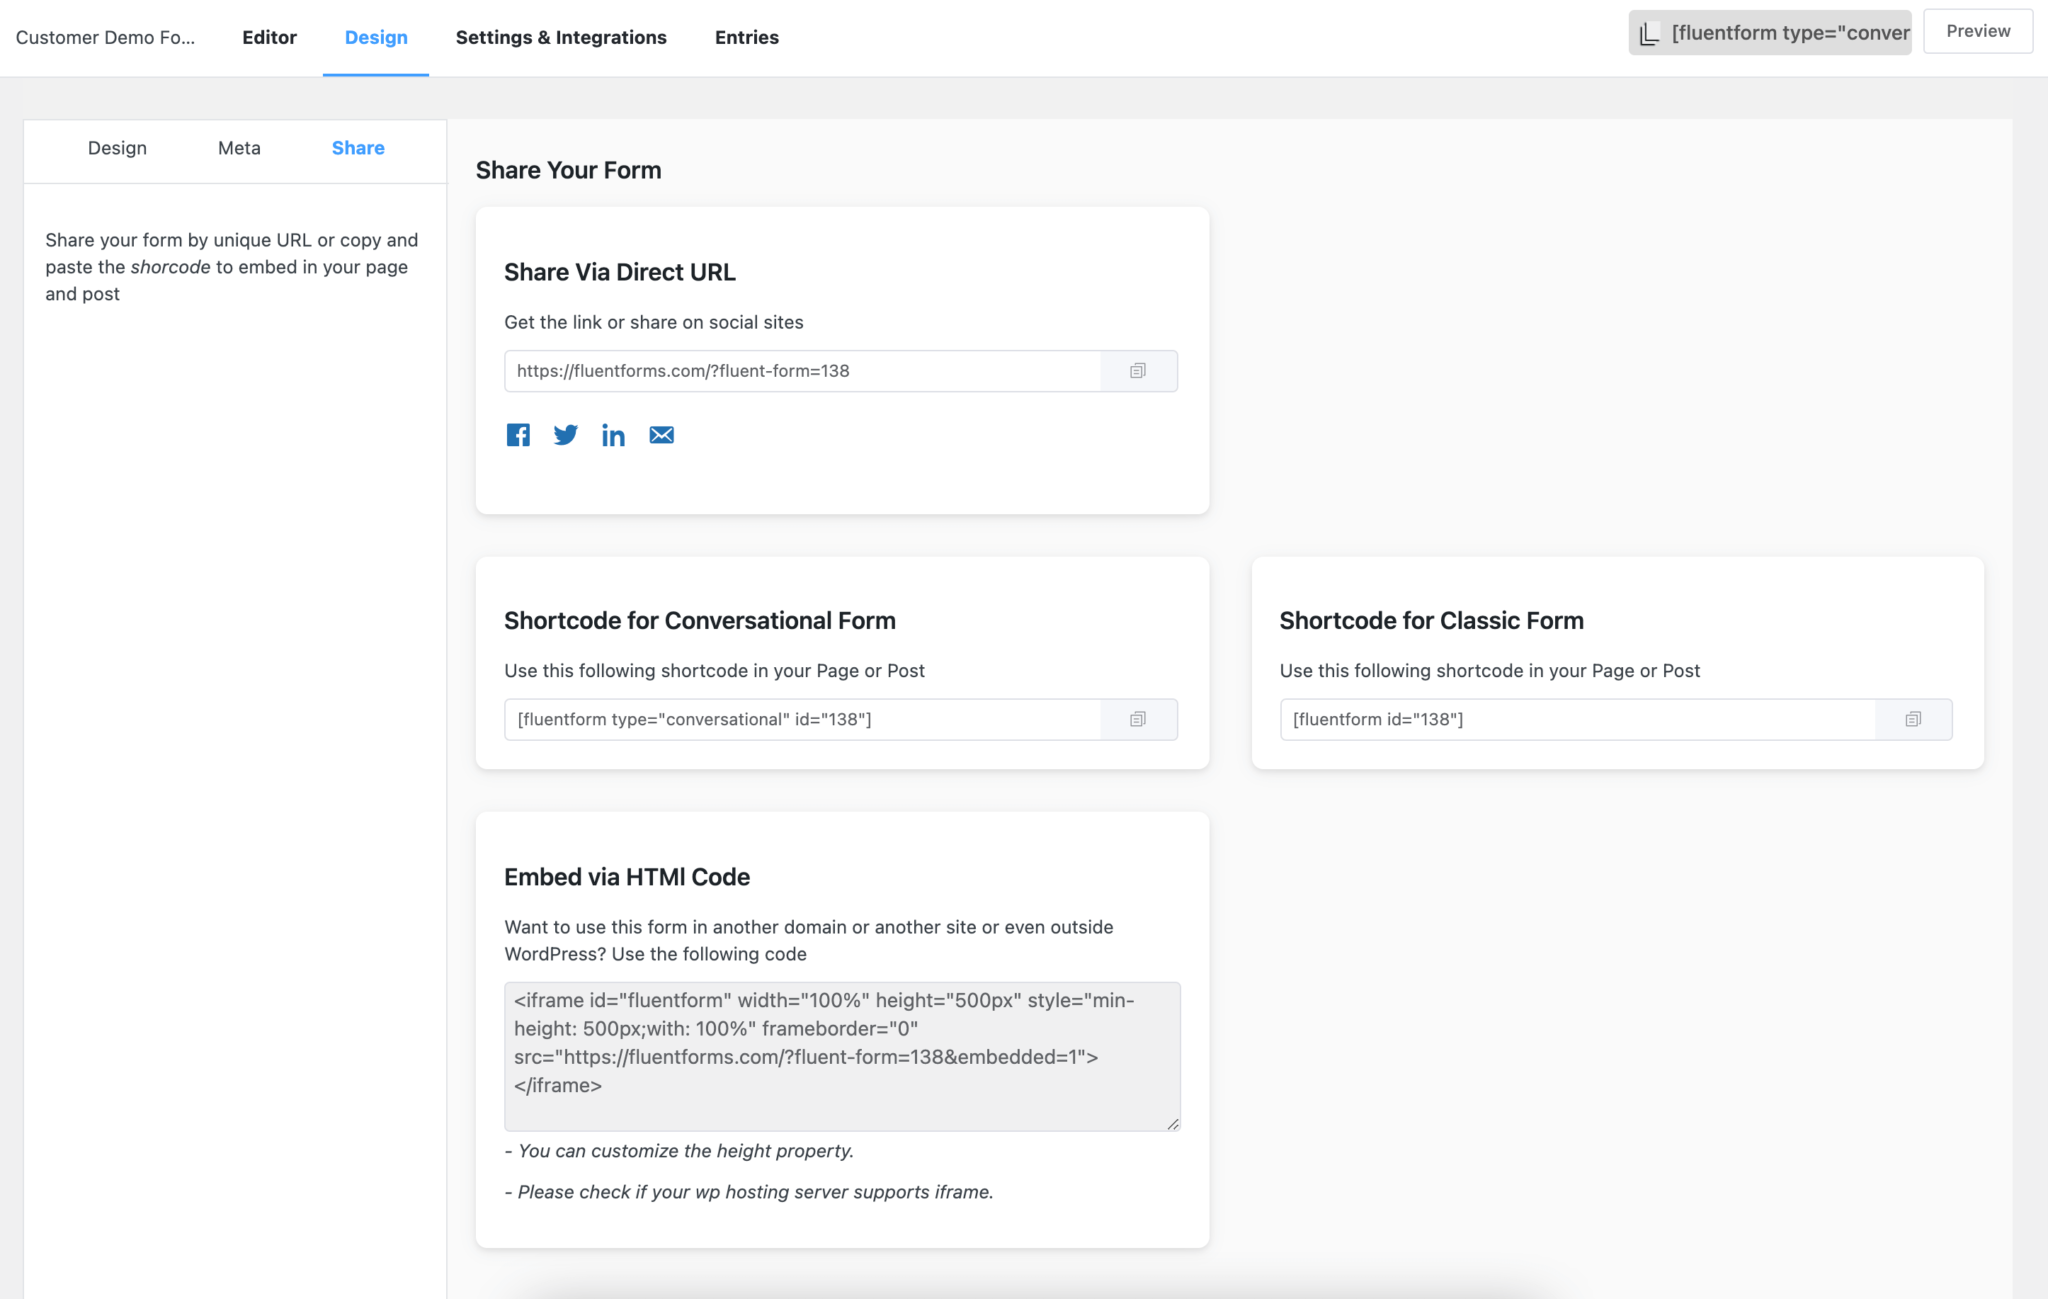Image resolution: width=2048 pixels, height=1299 pixels.
Task: Preview the form
Action: pos(1977,31)
